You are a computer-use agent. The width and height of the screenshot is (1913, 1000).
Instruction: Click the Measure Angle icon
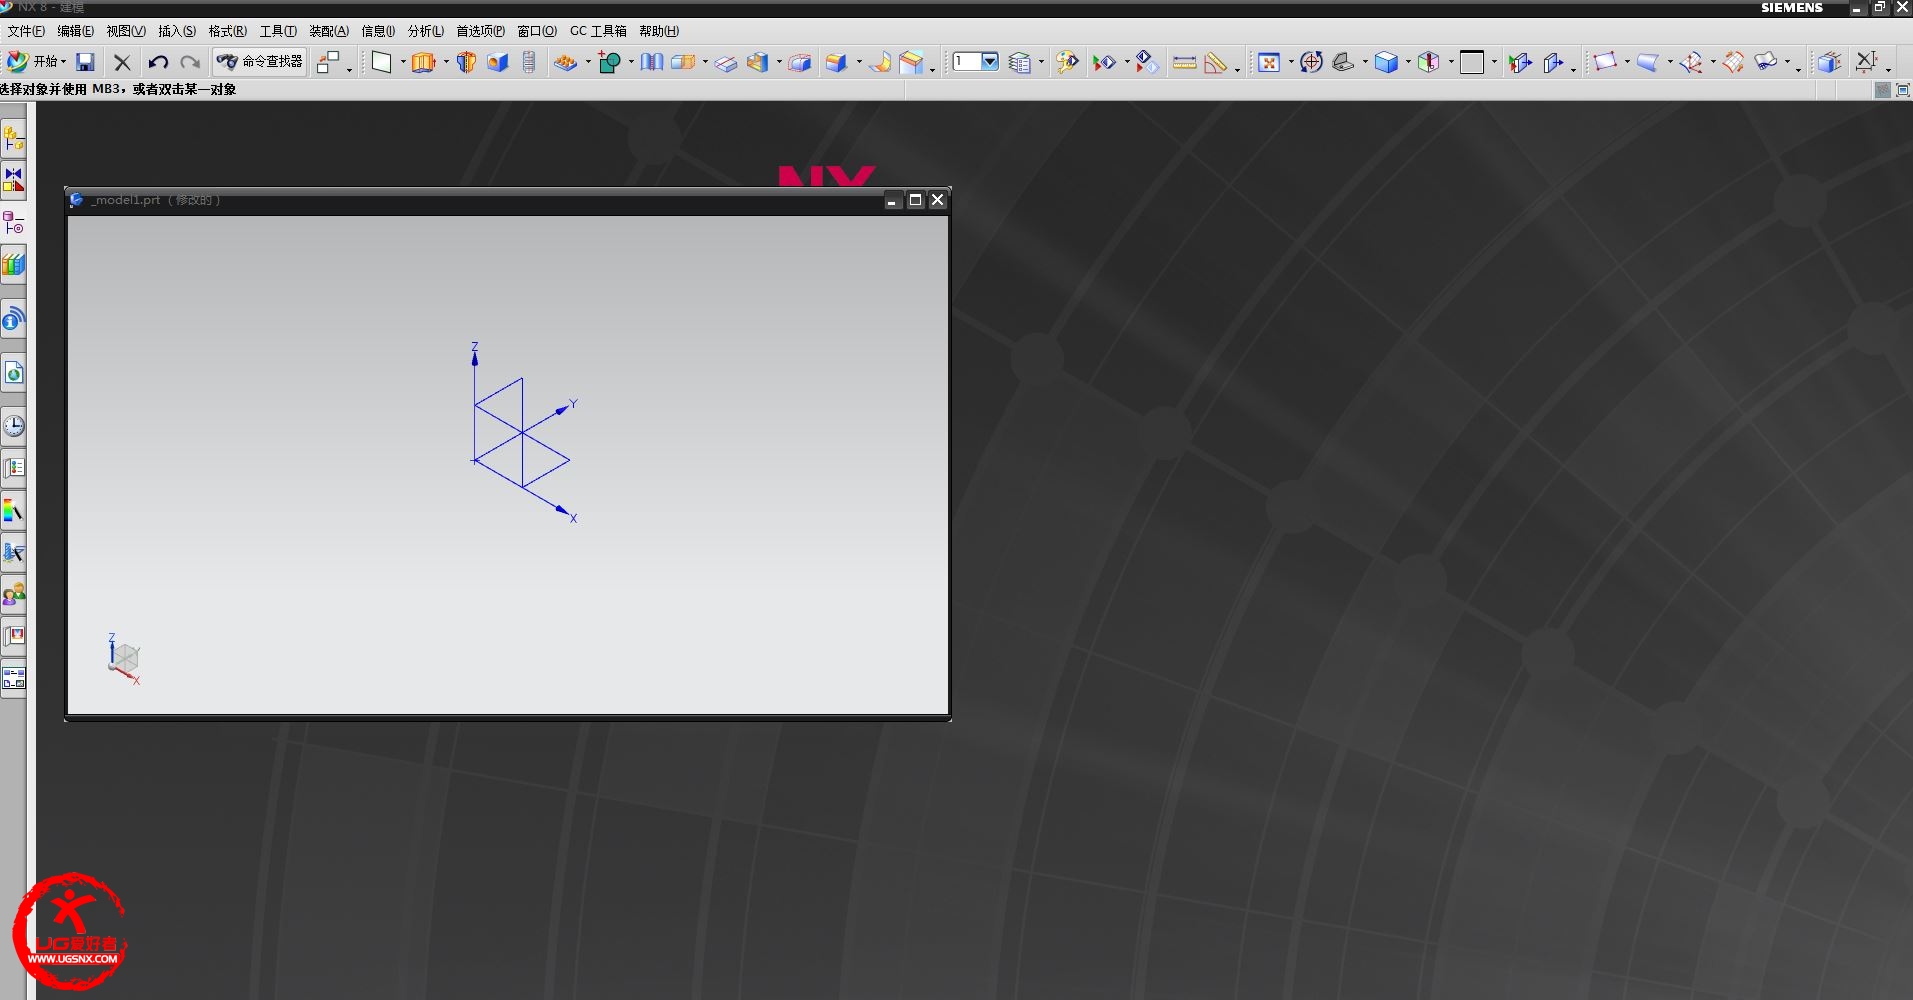(x=1215, y=62)
